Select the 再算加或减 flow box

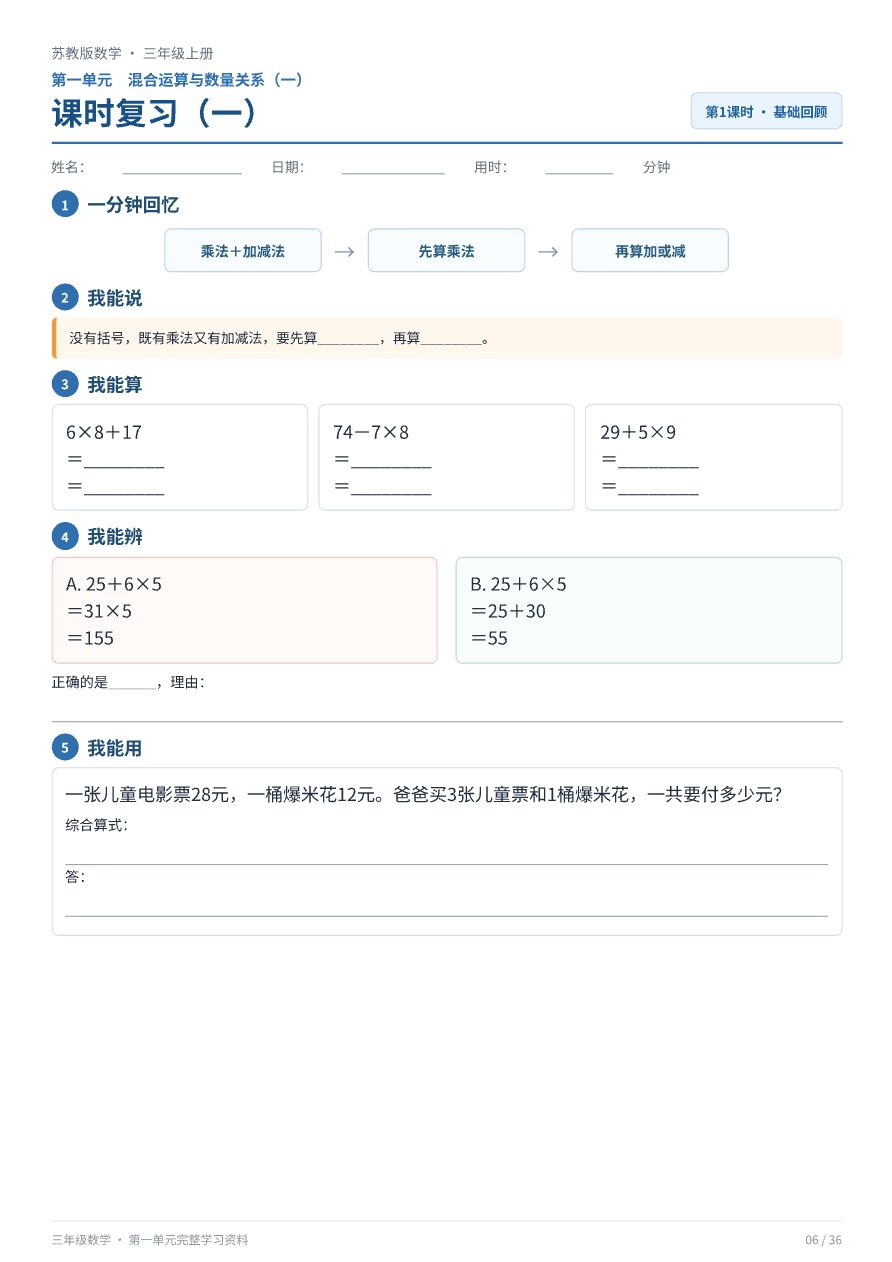650,251
